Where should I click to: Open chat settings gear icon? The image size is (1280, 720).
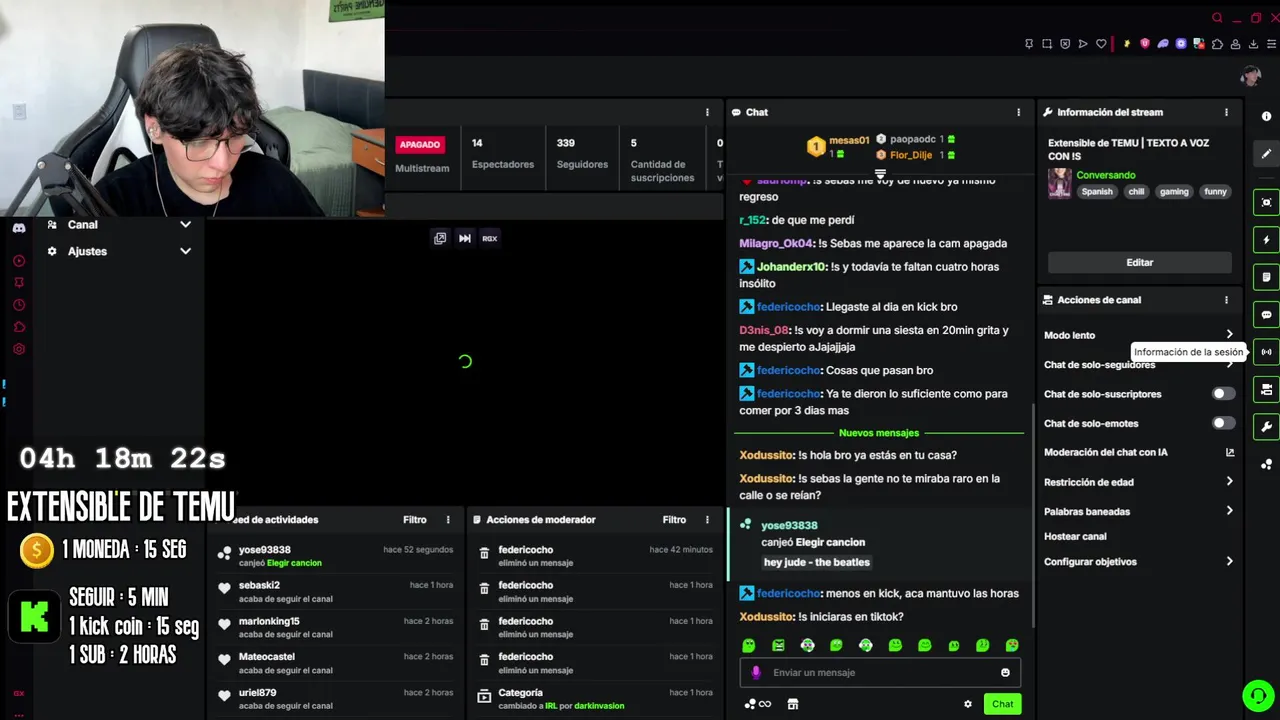967,704
